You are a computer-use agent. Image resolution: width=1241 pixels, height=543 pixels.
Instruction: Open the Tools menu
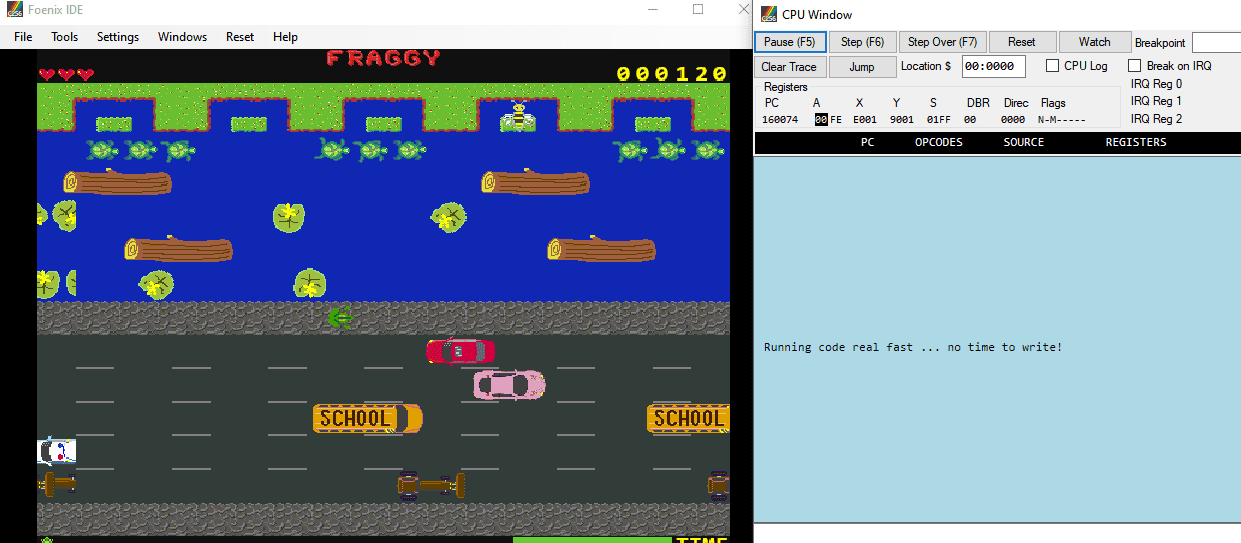click(x=65, y=37)
